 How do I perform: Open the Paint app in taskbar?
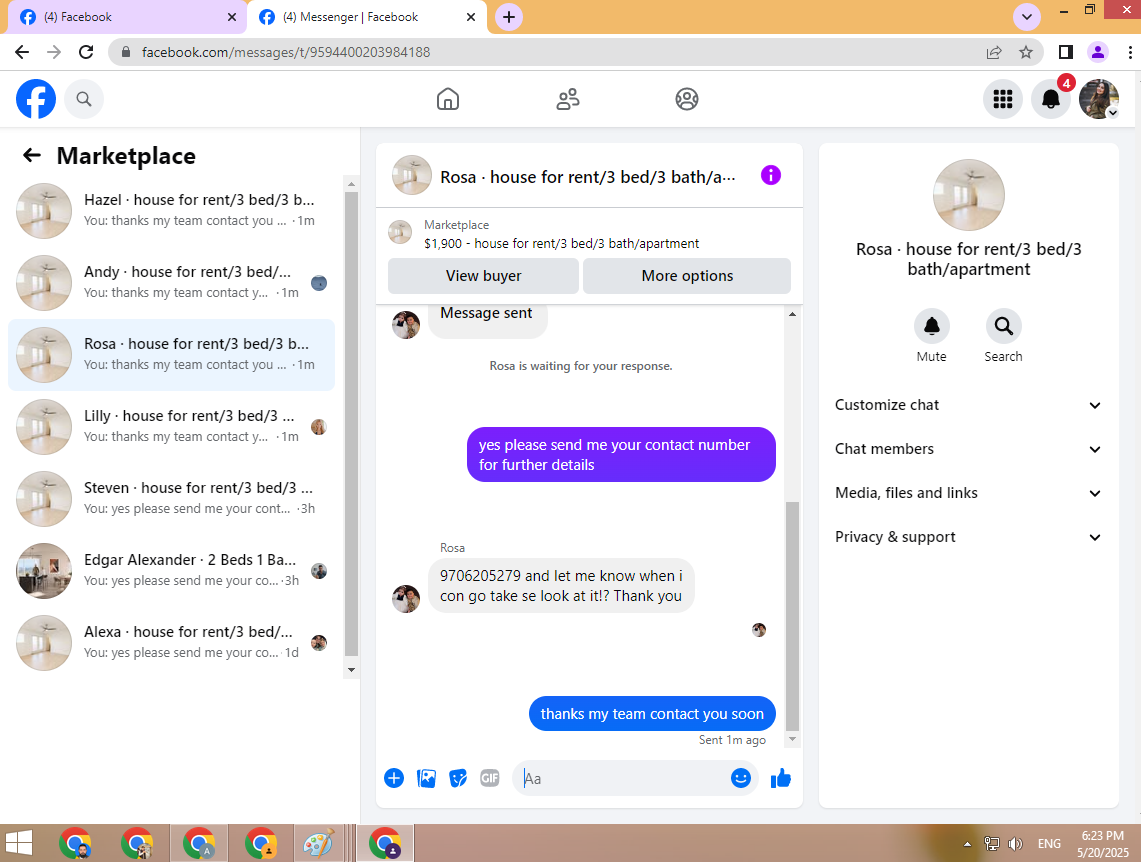coord(319,844)
